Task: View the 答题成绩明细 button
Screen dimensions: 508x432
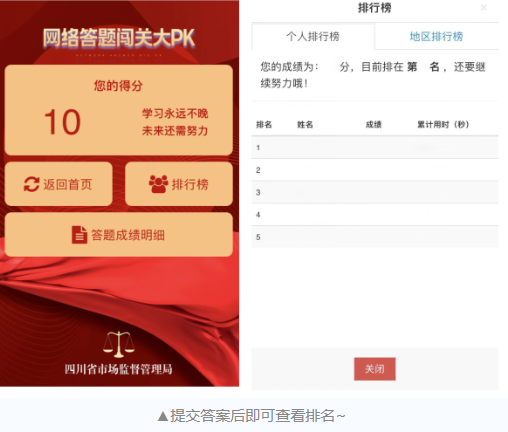Action: [x=119, y=235]
